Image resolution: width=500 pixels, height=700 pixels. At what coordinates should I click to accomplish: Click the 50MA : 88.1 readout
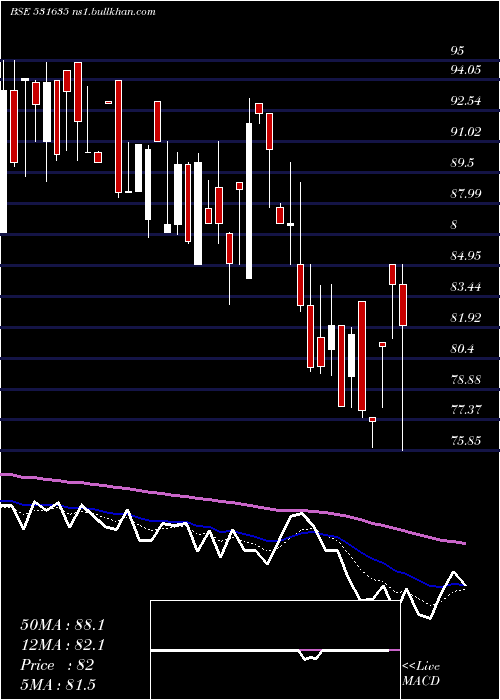coord(62,625)
